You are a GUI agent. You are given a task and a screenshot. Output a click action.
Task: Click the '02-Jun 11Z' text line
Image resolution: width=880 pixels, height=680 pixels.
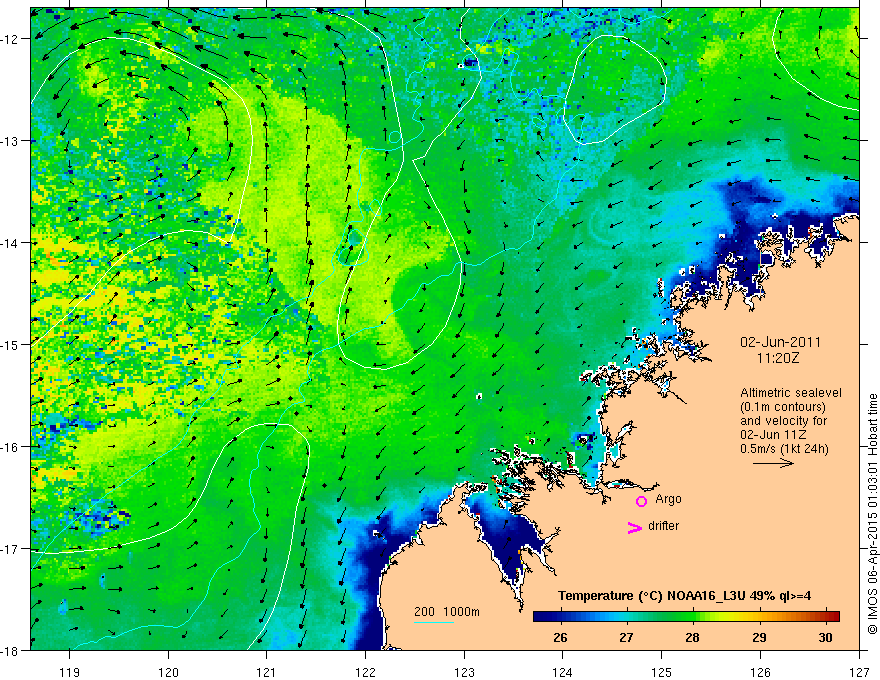point(775,435)
